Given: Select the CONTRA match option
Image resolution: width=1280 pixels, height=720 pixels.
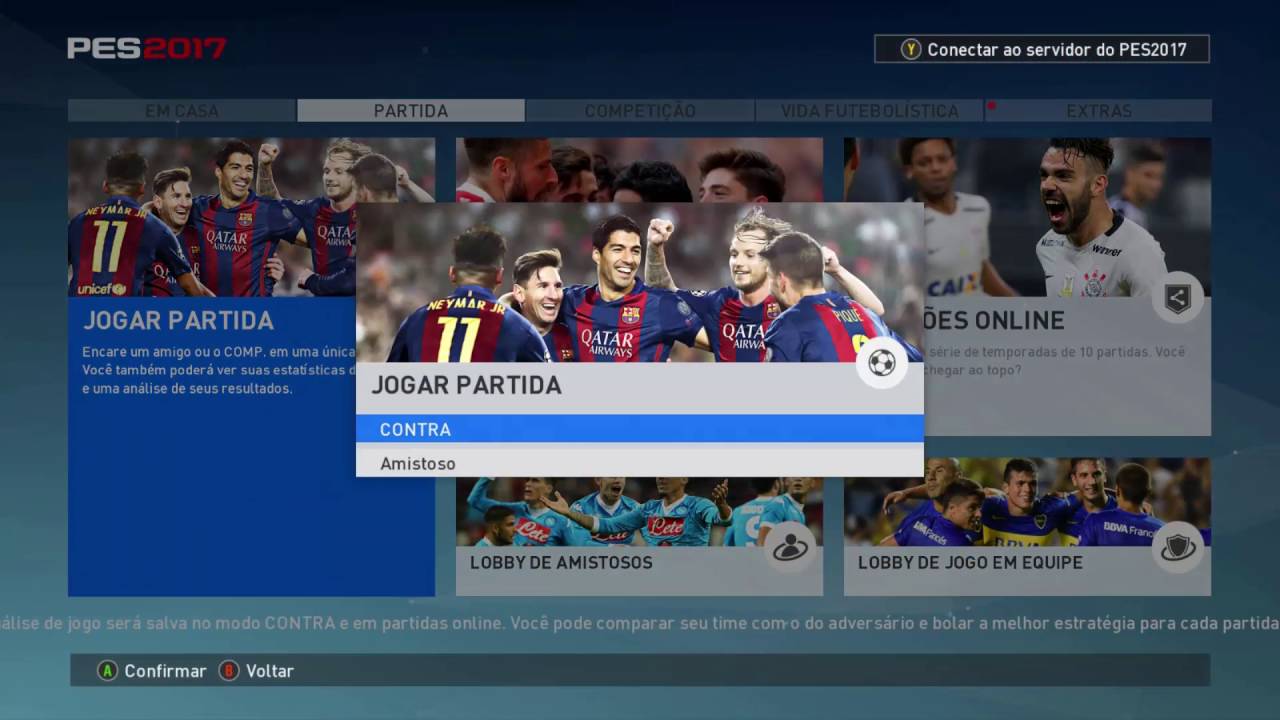Looking at the screenshot, I should pos(640,429).
